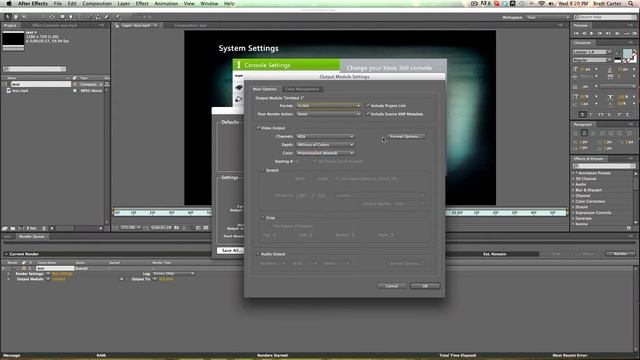640x360 pixels.
Task: Enable the Stretch checkbox
Action: [x=263, y=170]
